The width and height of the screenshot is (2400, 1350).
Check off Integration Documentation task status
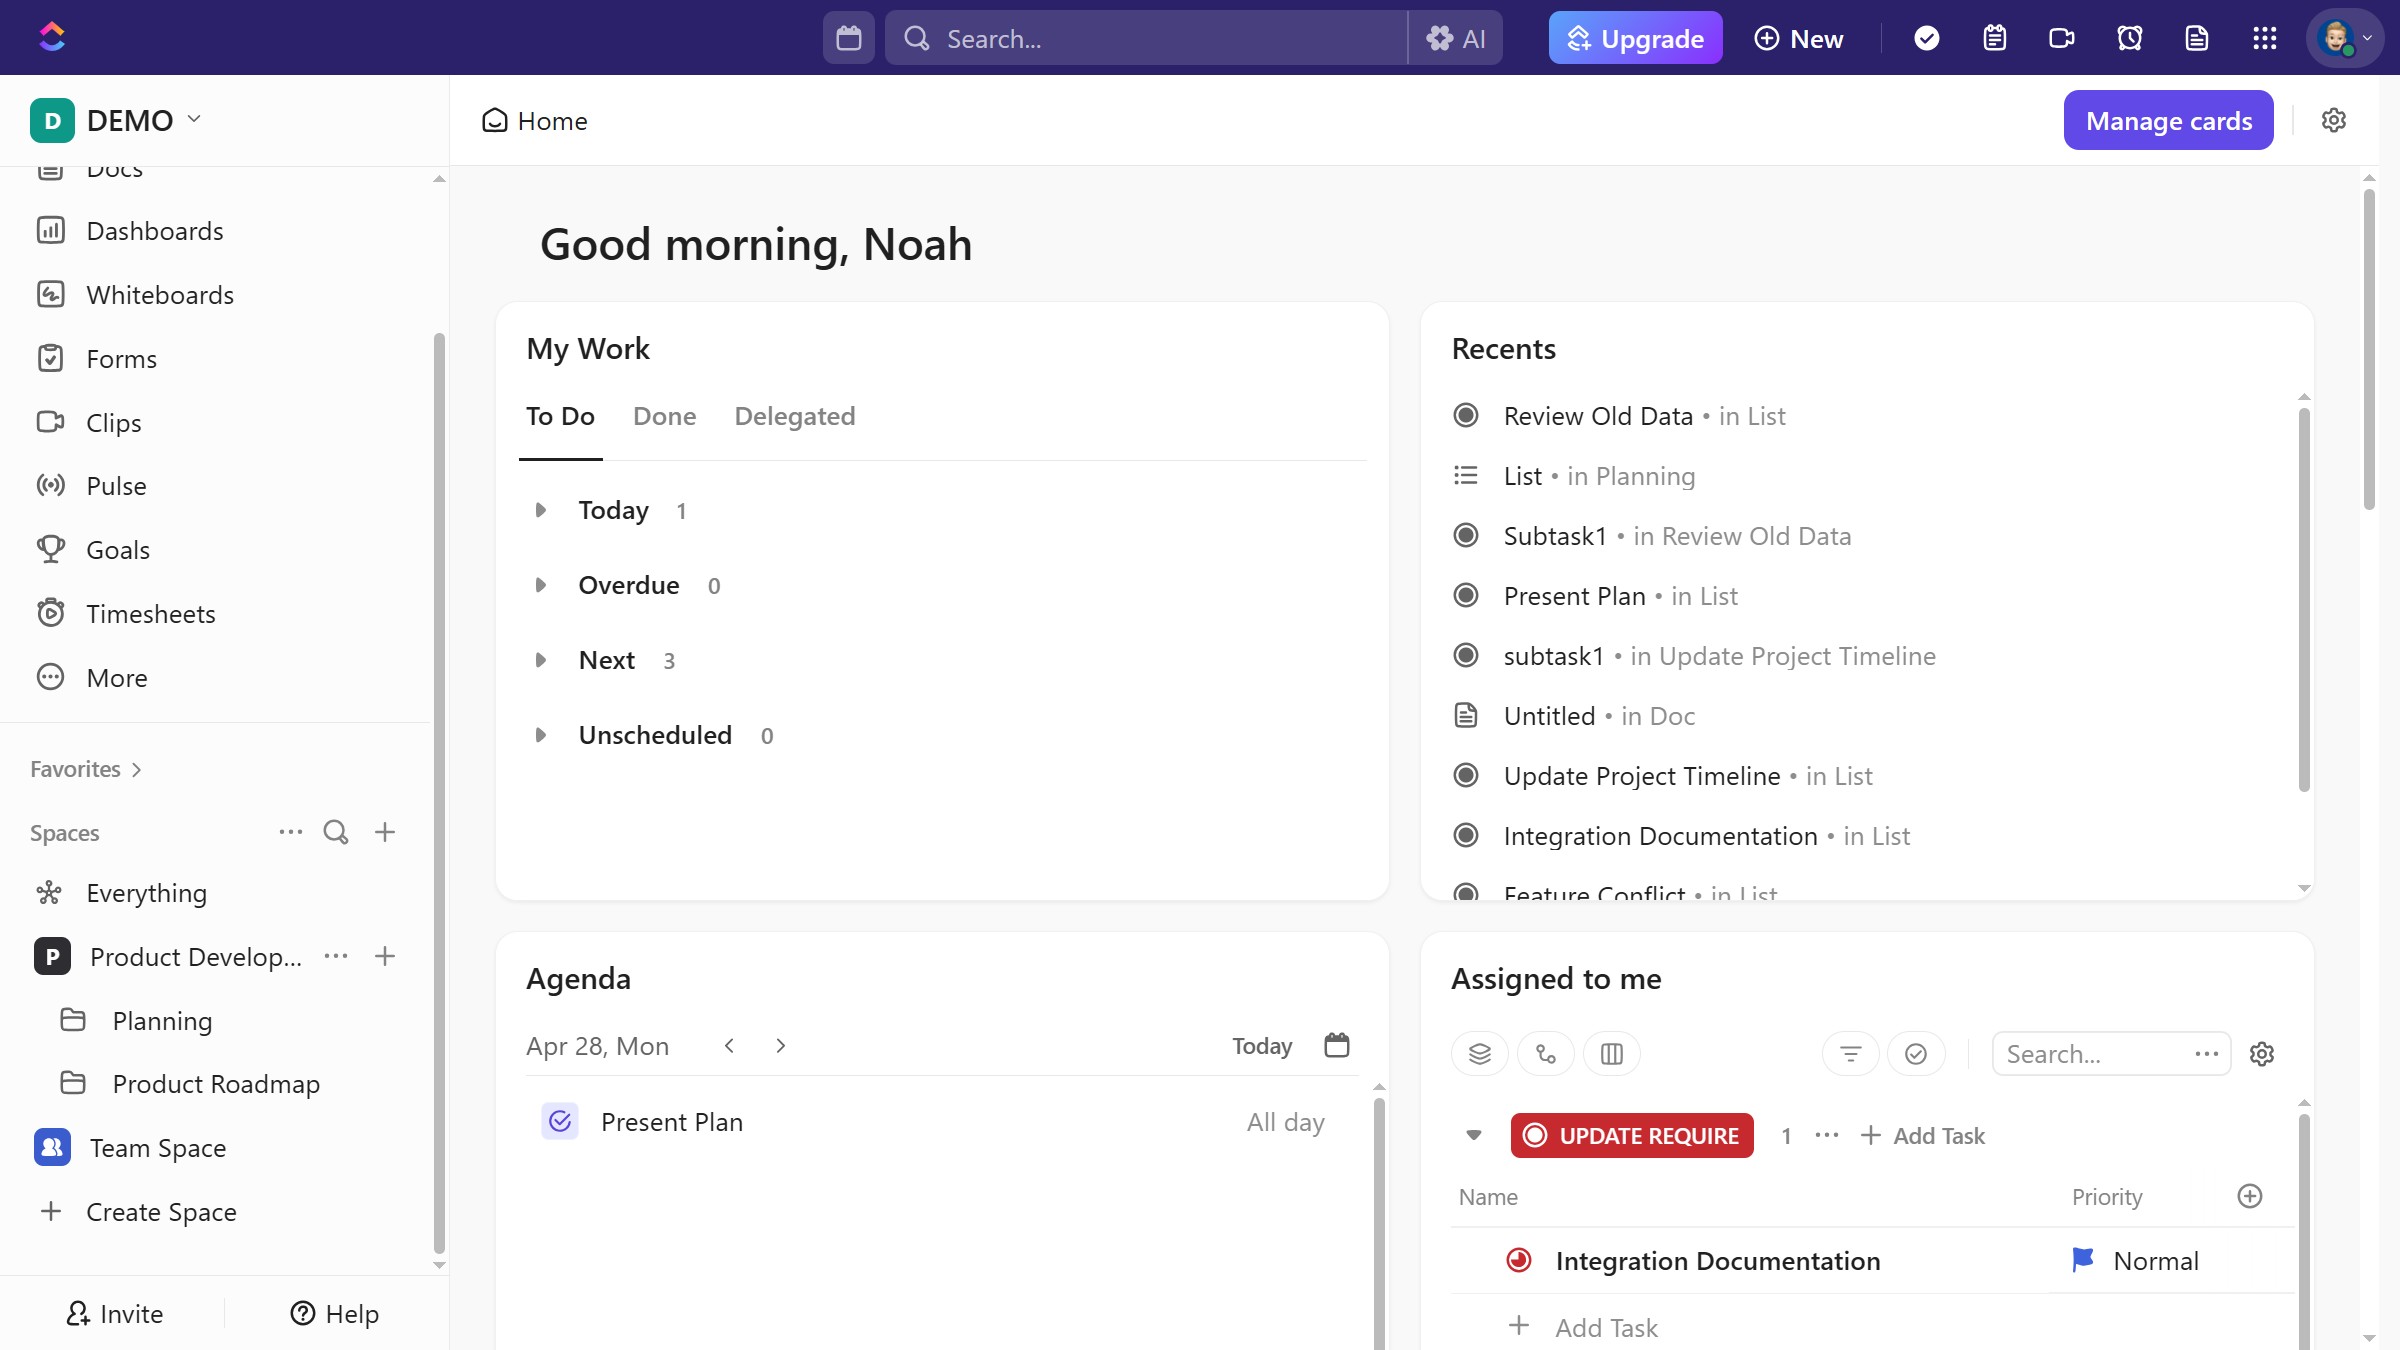[x=1518, y=1261]
